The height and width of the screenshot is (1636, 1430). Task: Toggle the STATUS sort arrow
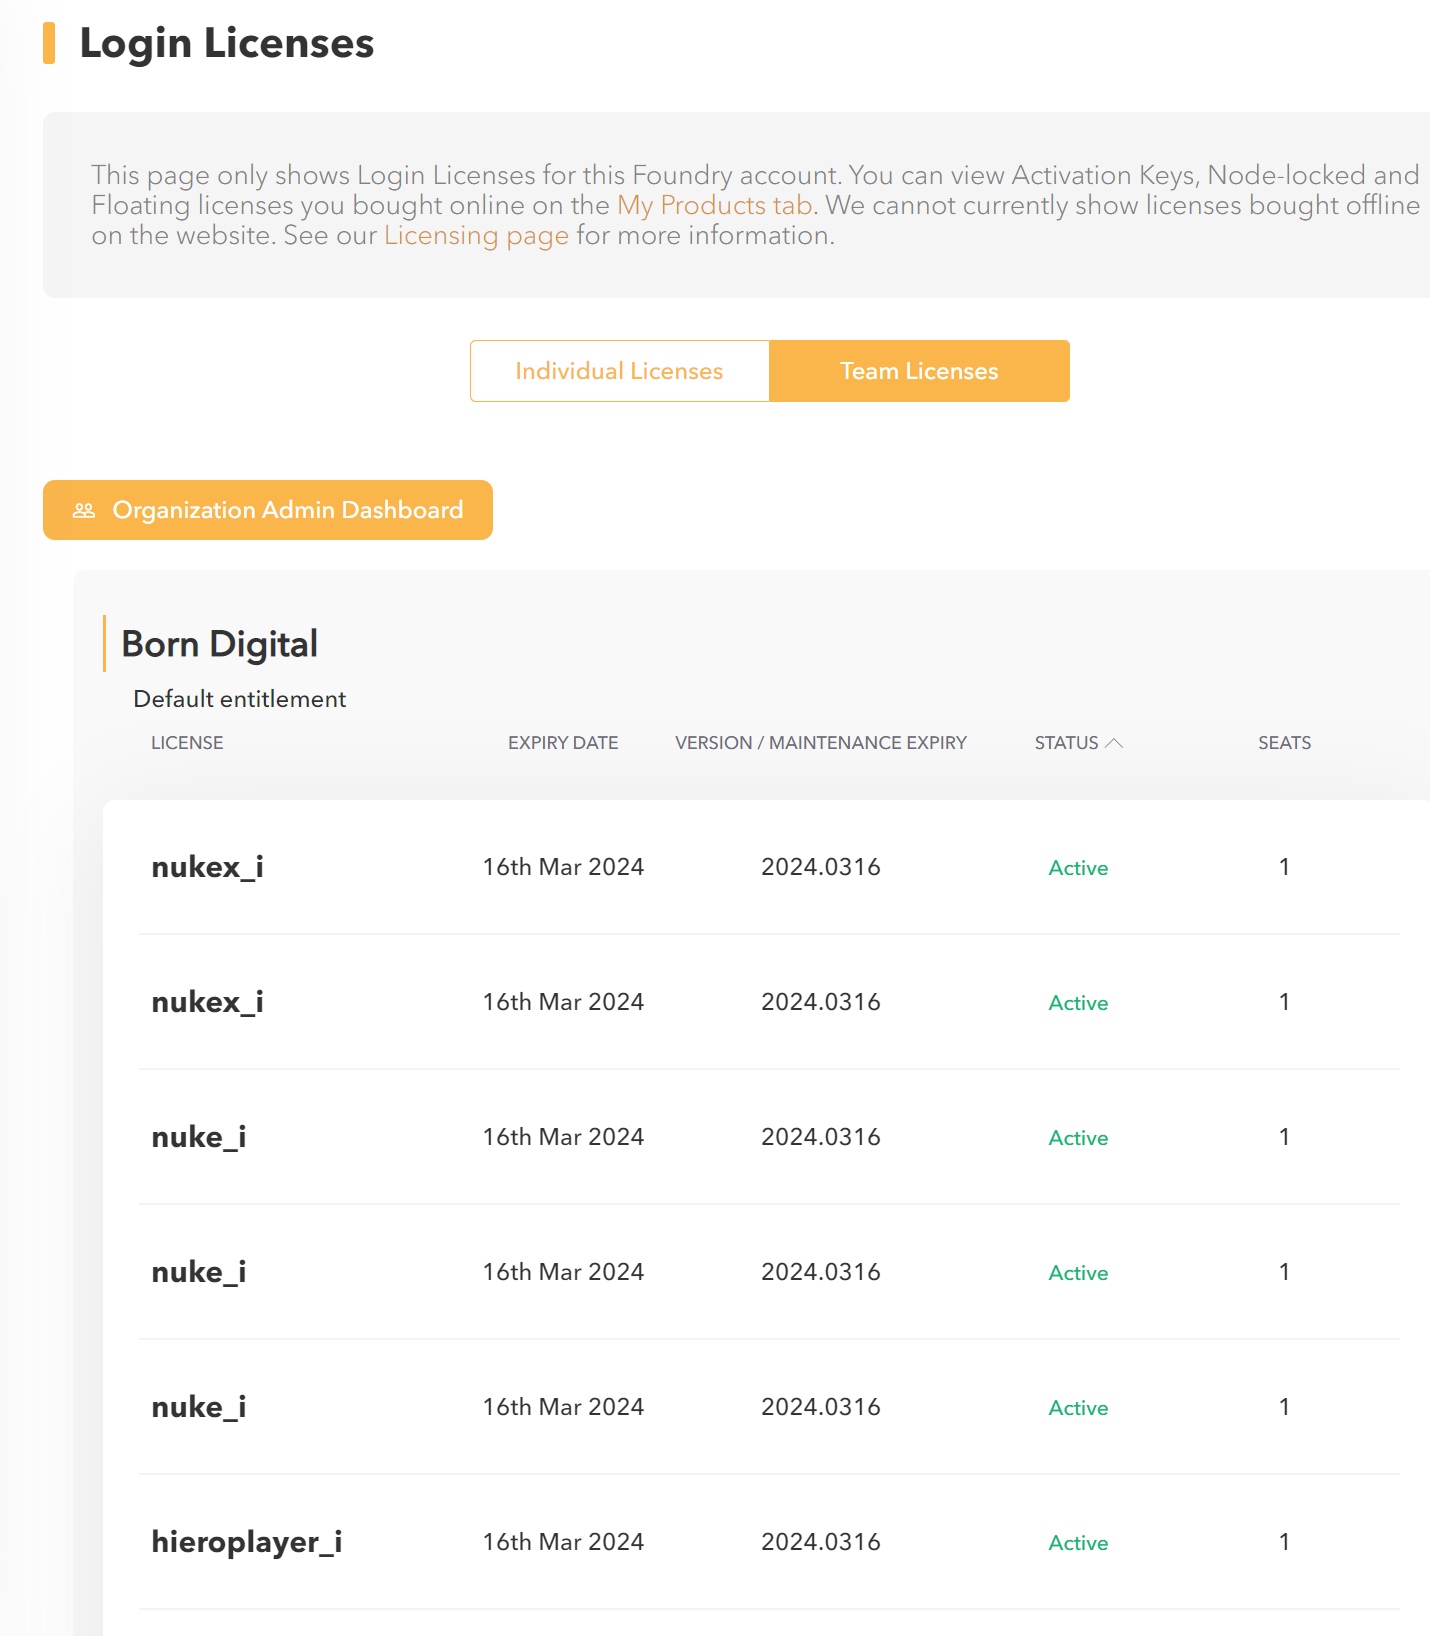point(1113,743)
